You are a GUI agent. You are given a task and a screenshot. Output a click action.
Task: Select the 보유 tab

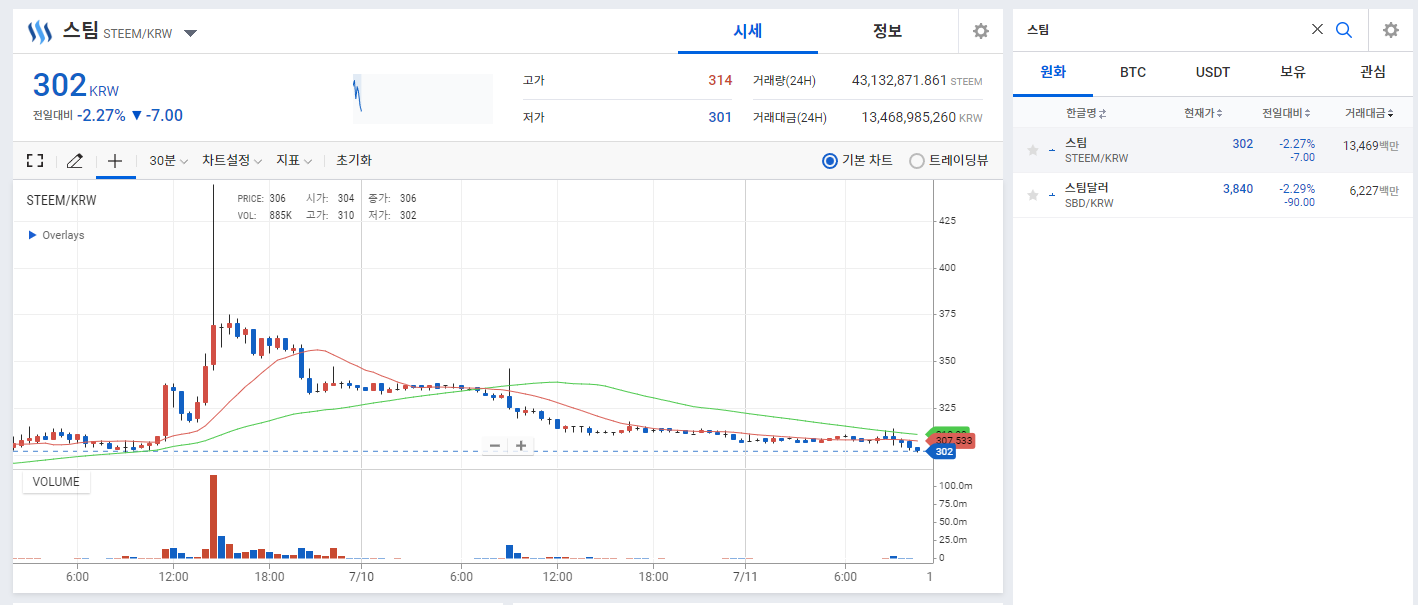(1293, 72)
